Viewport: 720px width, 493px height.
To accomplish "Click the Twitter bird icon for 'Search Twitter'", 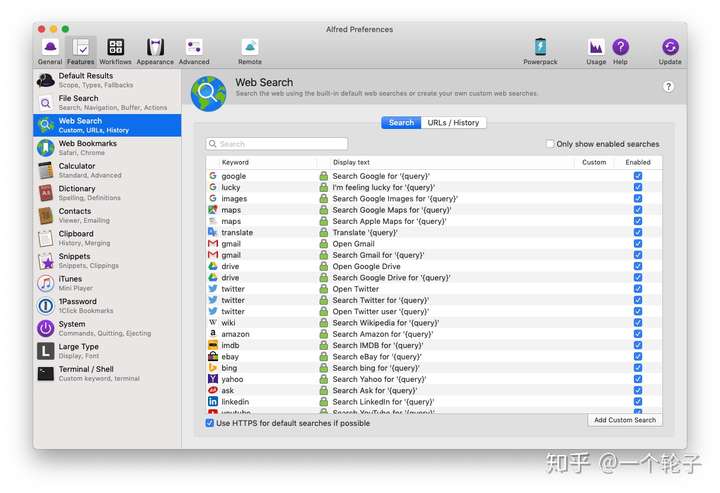I will (x=213, y=300).
